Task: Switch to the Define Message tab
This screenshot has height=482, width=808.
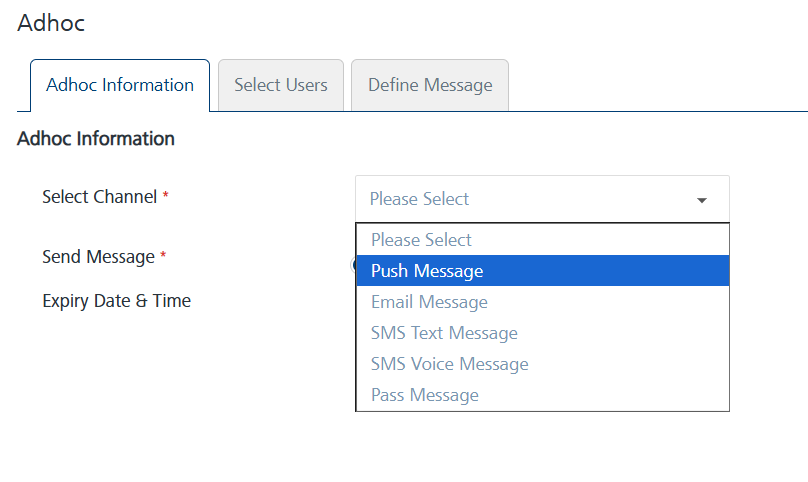Action: 430,85
